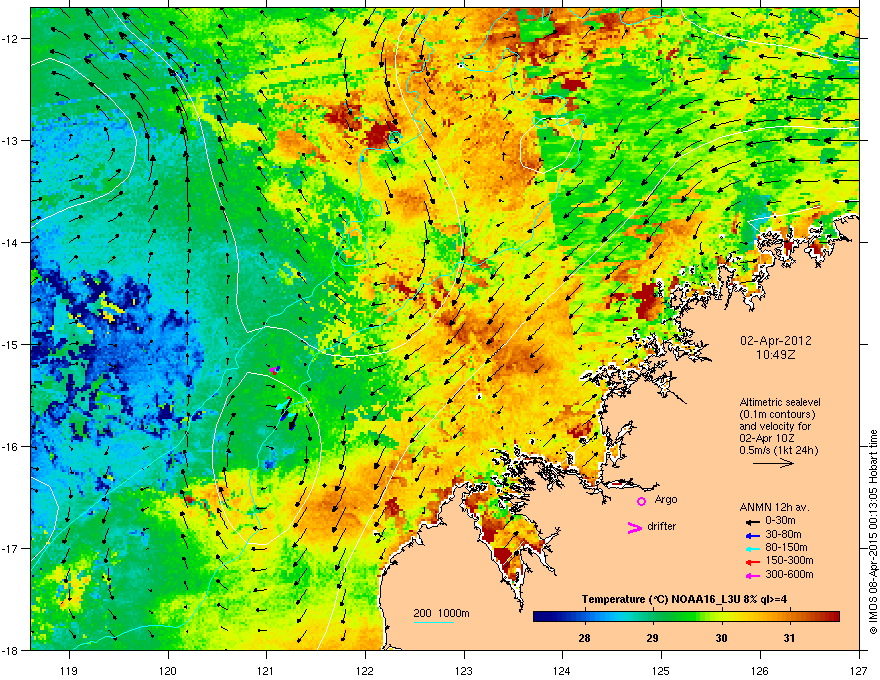
Task: Click the longitude axis label 125
Action: pyautogui.click(x=661, y=670)
